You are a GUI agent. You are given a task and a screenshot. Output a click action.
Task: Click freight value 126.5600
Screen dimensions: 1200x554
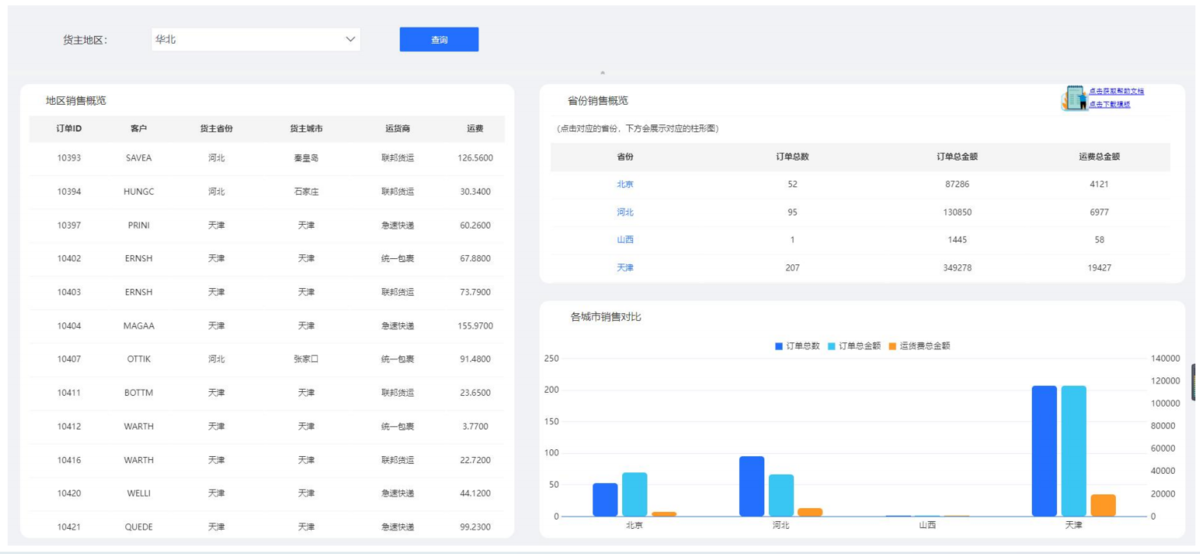(475, 158)
